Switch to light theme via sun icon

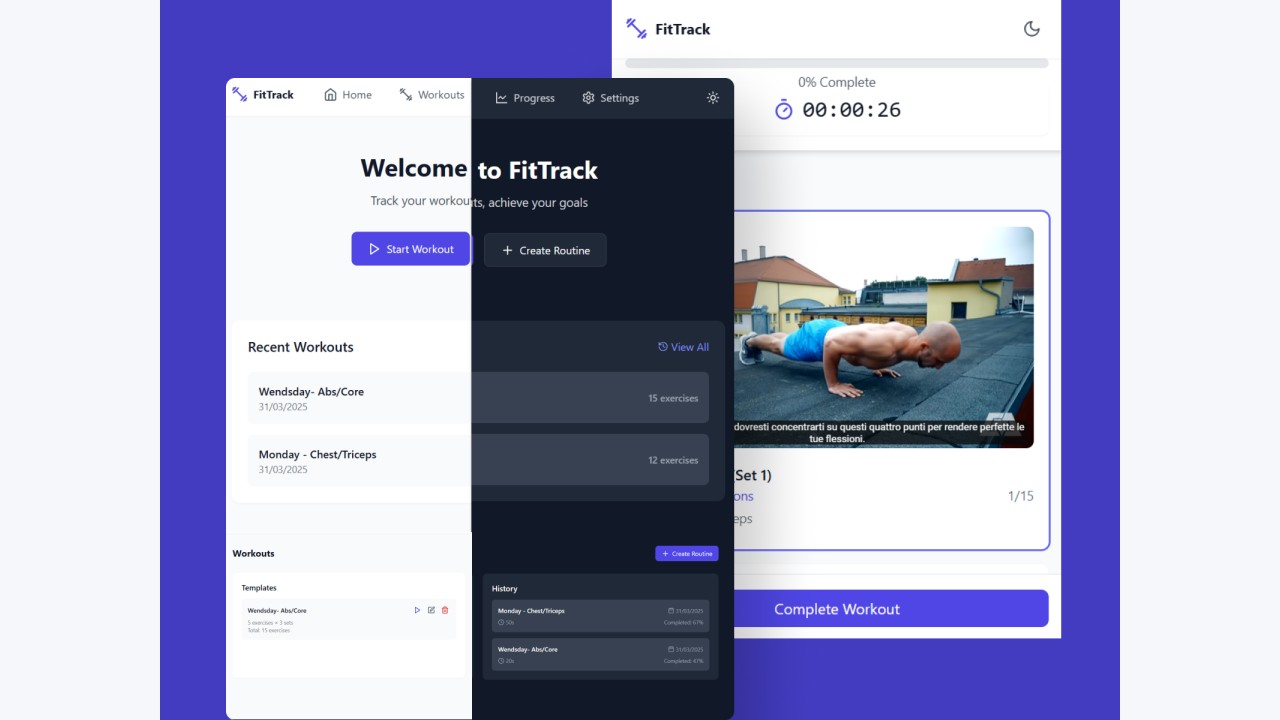pos(712,98)
